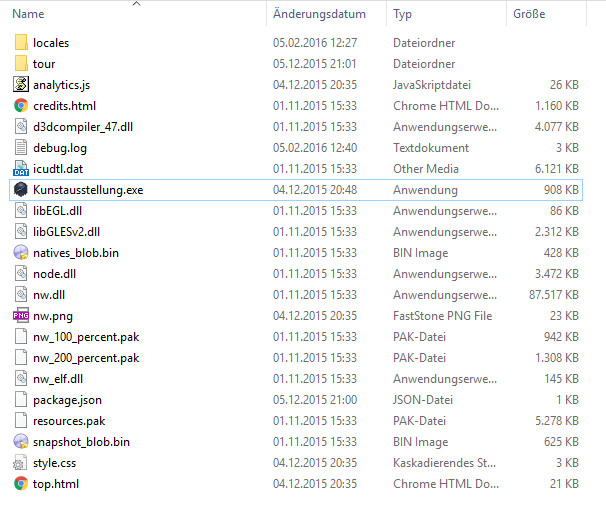Click the Kunstausstellung.exe application icon

pos(21,190)
